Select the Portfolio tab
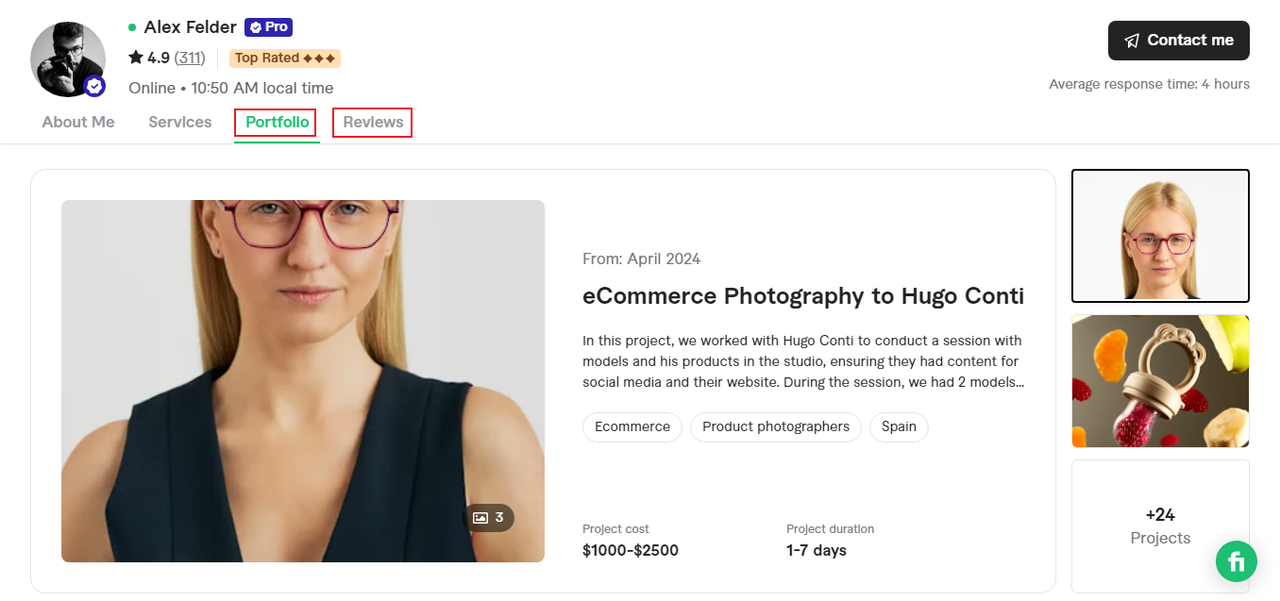The height and width of the screenshot is (601, 1280). click(277, 122)
